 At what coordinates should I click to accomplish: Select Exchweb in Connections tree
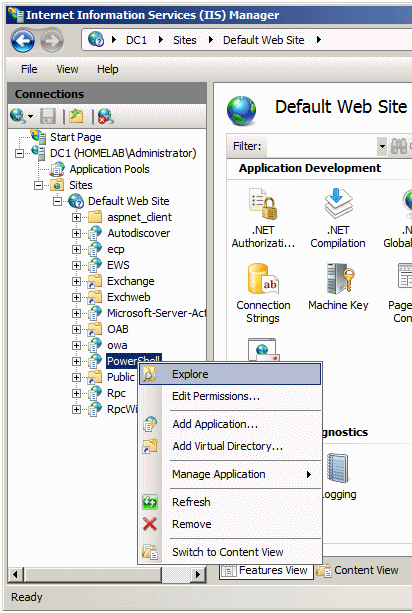(x=129, y=298)
